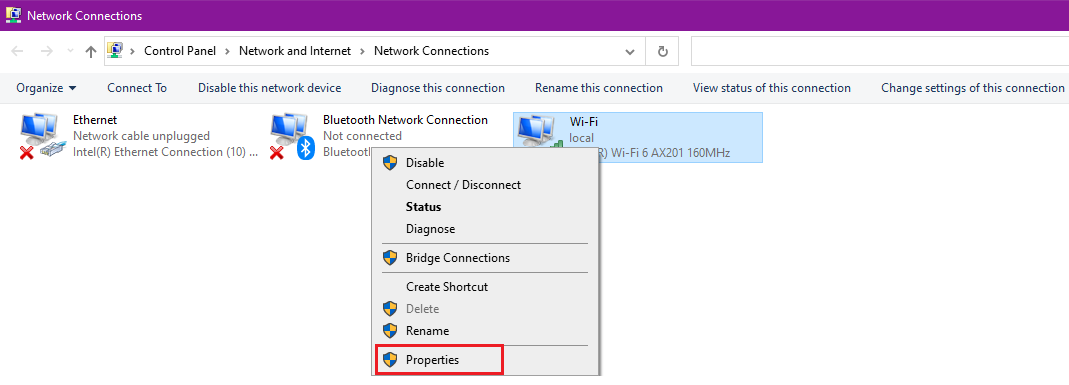Click shield icon beside Delete

click(390, 309)
